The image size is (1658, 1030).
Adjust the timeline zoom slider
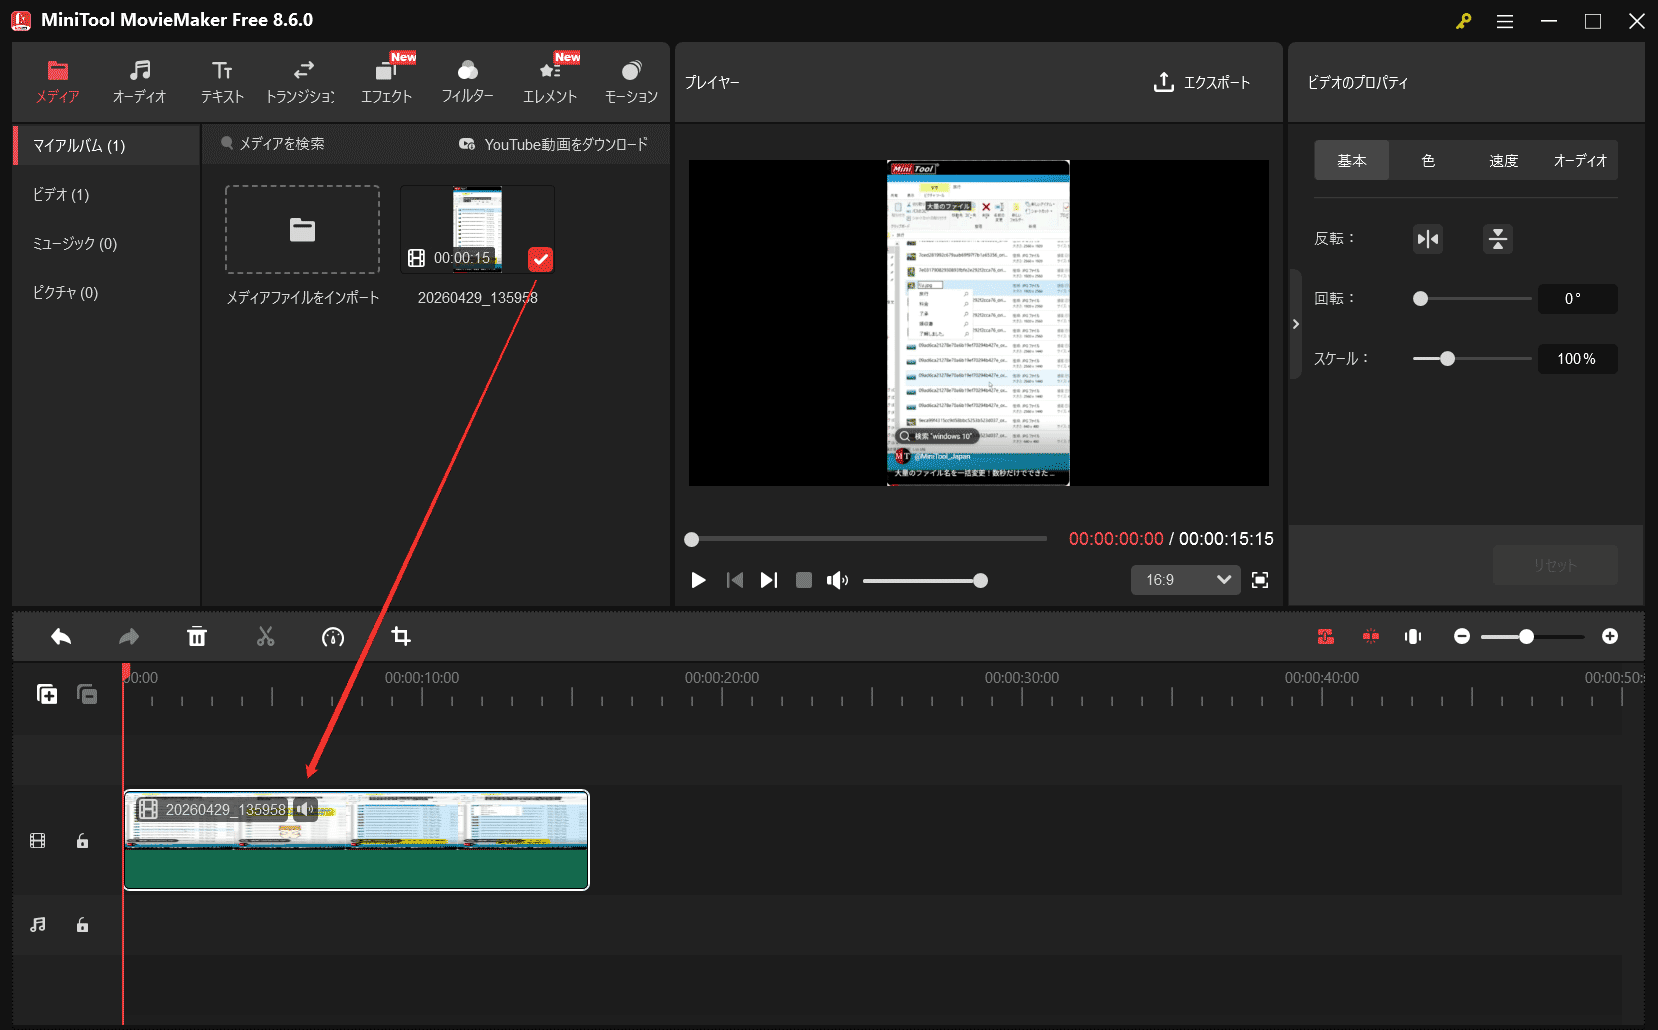pyautogui.click(x=1532, y=637)
